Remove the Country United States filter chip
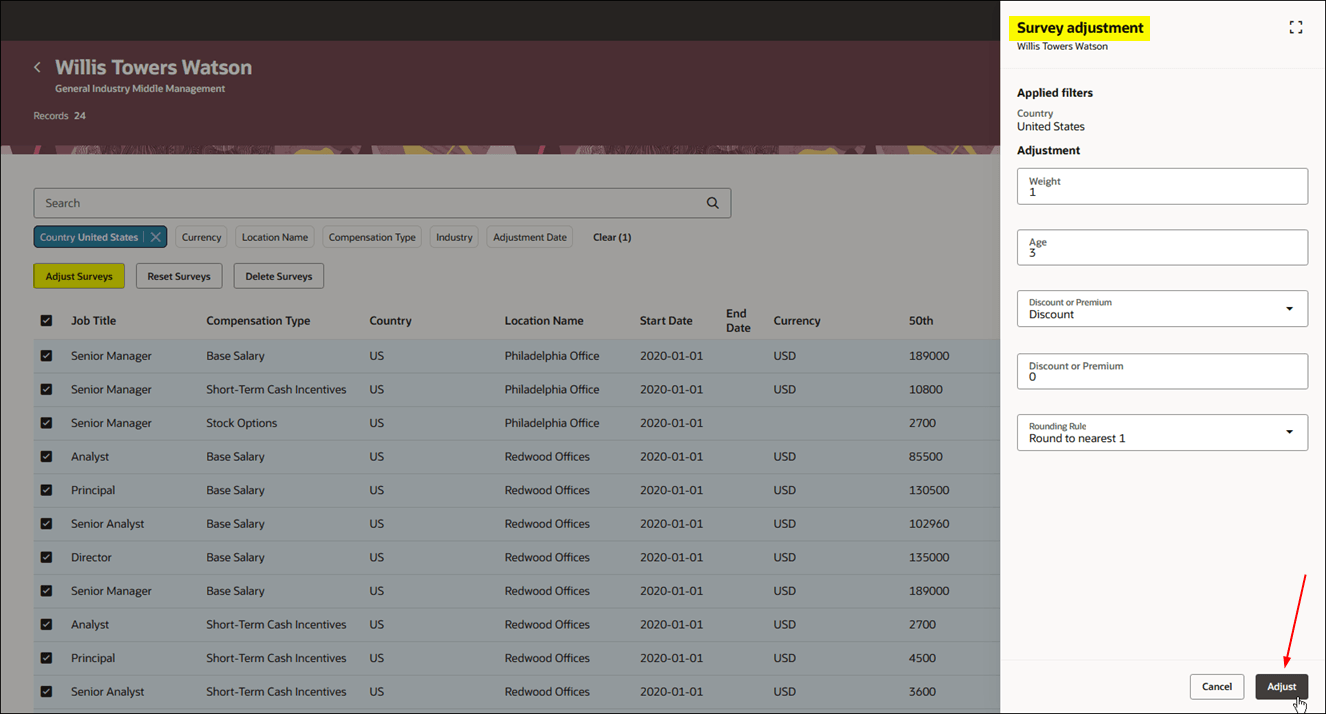Screen dimensions: 1326x714 155,237
